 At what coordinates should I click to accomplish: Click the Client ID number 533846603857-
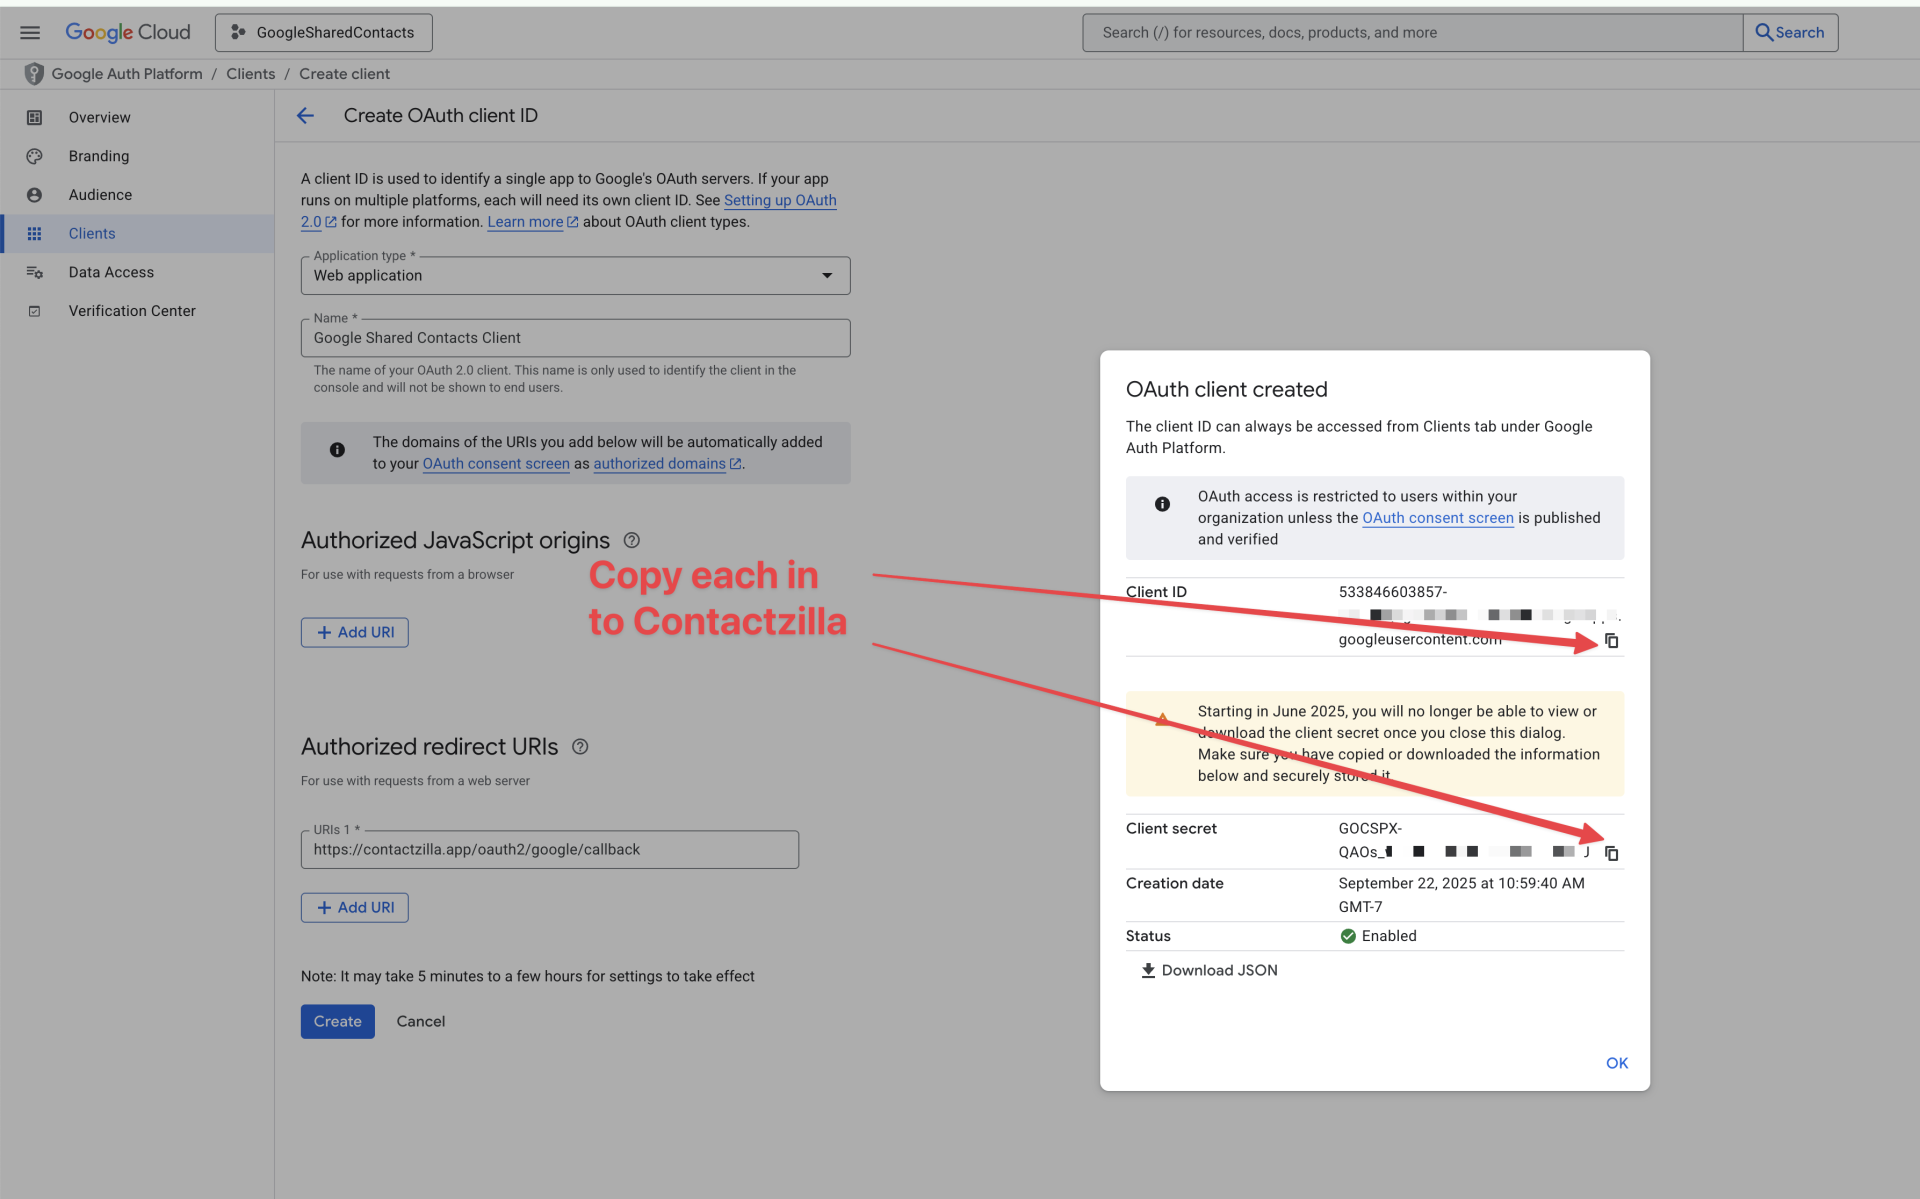(x=1392, y=592)
